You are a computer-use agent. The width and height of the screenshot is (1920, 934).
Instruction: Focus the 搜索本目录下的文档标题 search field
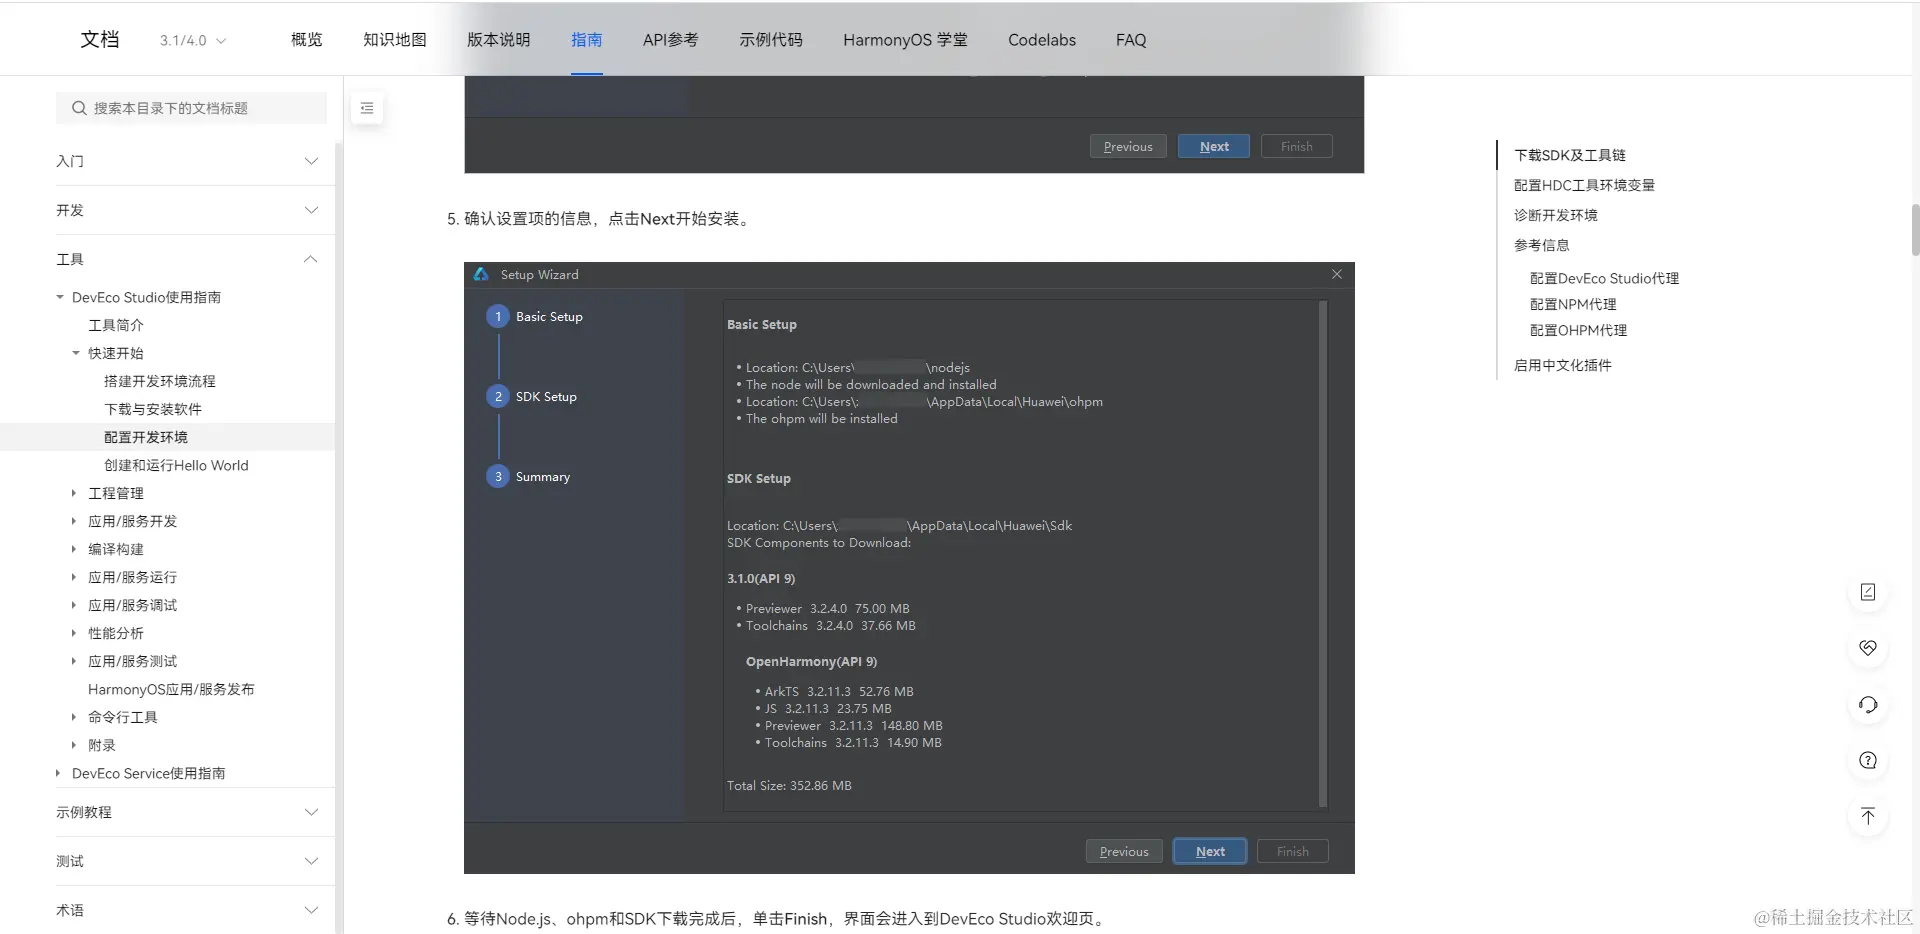[191, 108]
